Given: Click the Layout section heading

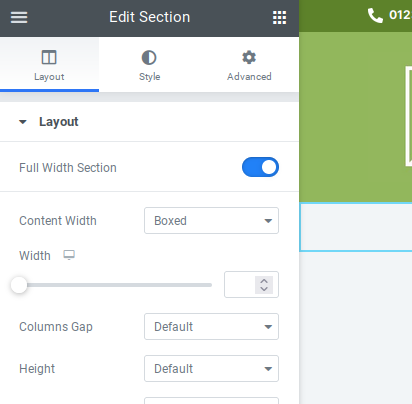Looking at the screenshot, I should click(59, 122).
